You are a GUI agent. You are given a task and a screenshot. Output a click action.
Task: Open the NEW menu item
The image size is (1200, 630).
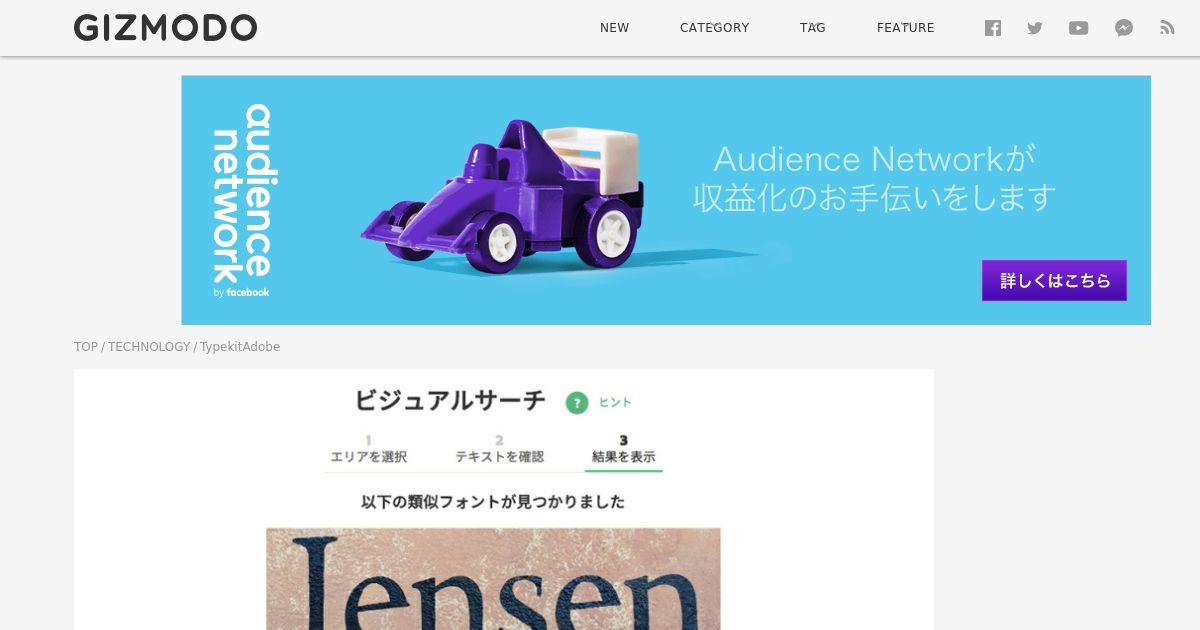[x=614, y=28]
